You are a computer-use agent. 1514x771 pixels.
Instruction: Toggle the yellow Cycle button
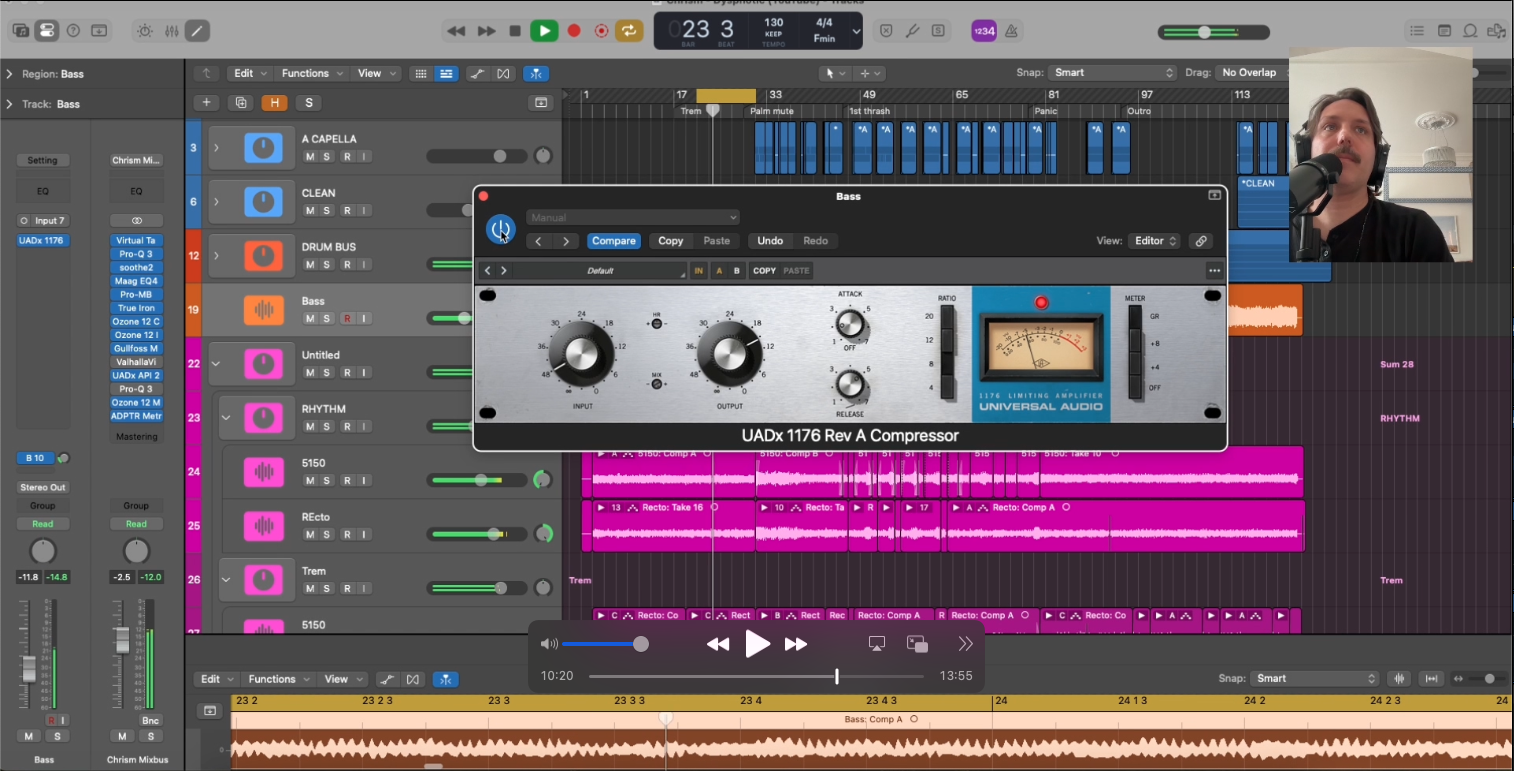(x=629, y=31)
